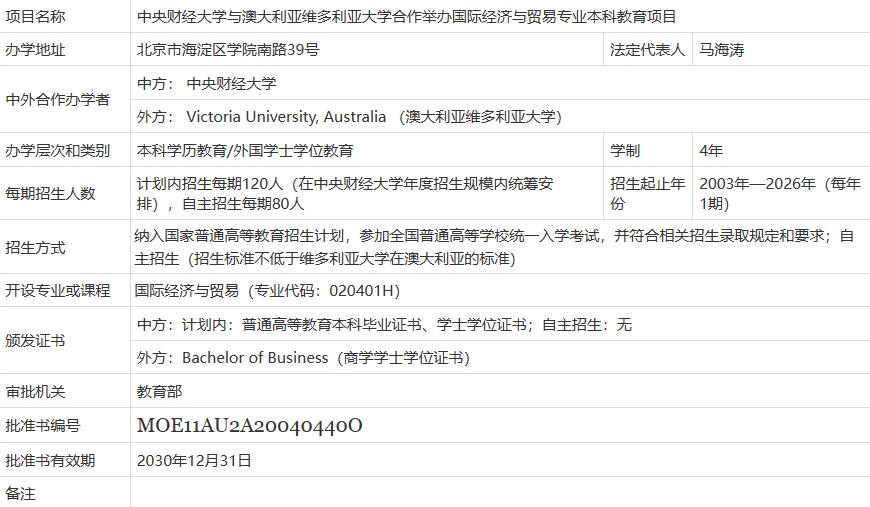Click the 计划内招生每期120人 enrollment text

pyautogui.click(x=345, y=194)
